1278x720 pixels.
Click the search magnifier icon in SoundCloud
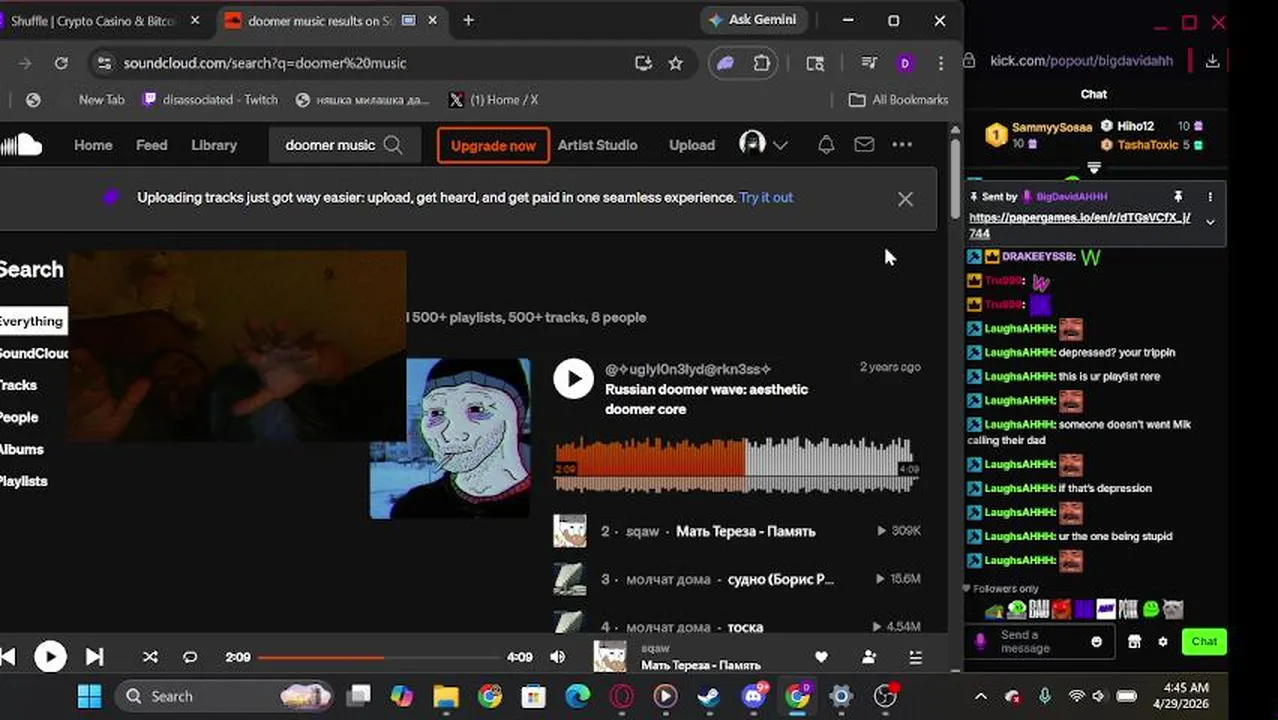(x=393, y=145)
